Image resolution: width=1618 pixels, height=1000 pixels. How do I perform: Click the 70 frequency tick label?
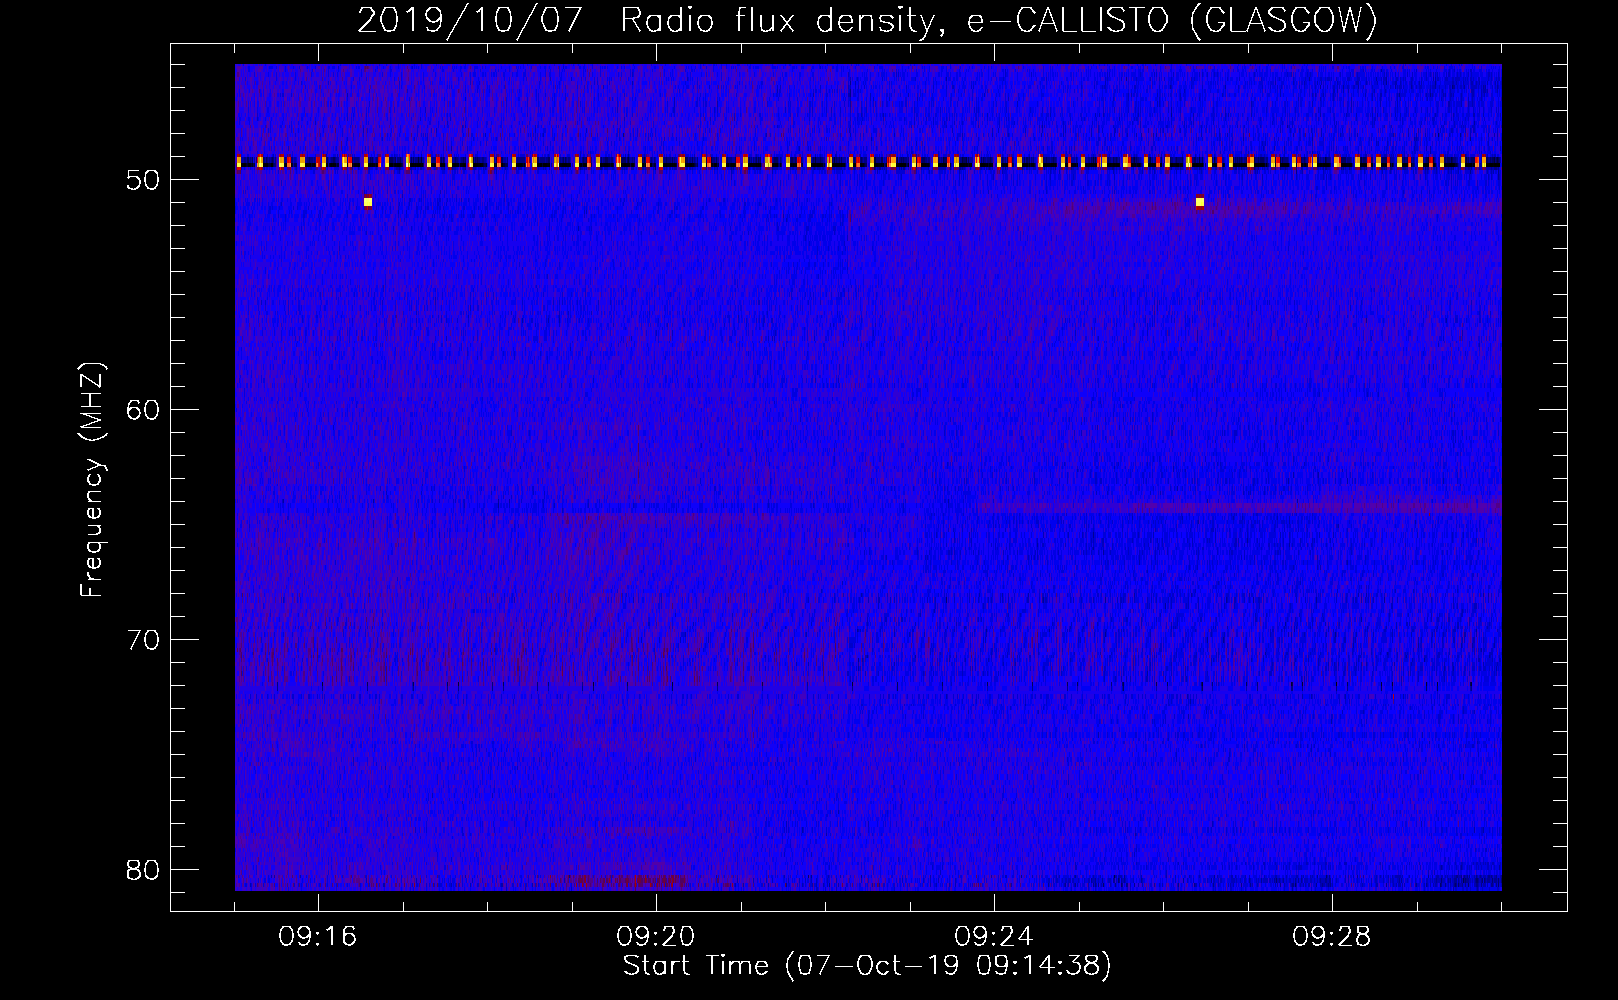tap(144, 640)
